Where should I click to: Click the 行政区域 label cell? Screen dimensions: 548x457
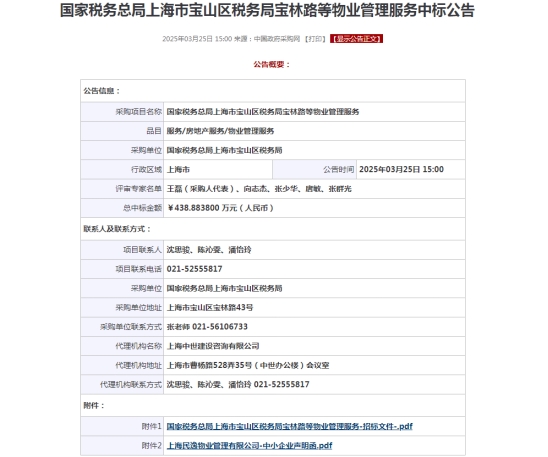point(122,169)
